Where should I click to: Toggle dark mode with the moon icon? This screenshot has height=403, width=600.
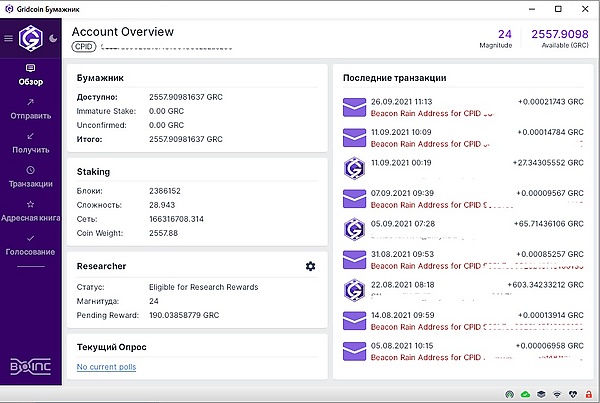click(53, 38)
